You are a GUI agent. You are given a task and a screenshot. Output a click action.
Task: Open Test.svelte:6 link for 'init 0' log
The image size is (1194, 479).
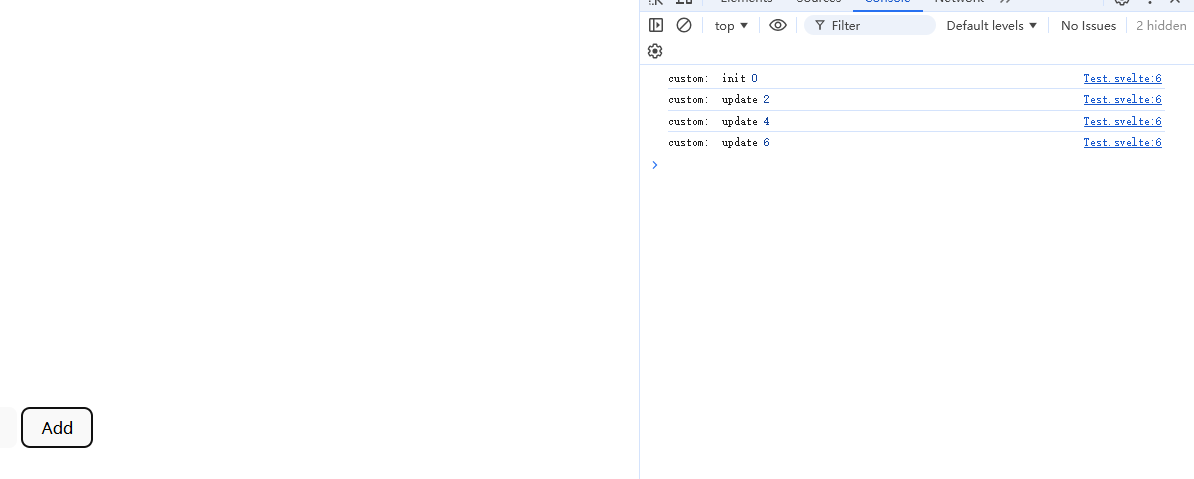click(1122, 78)
